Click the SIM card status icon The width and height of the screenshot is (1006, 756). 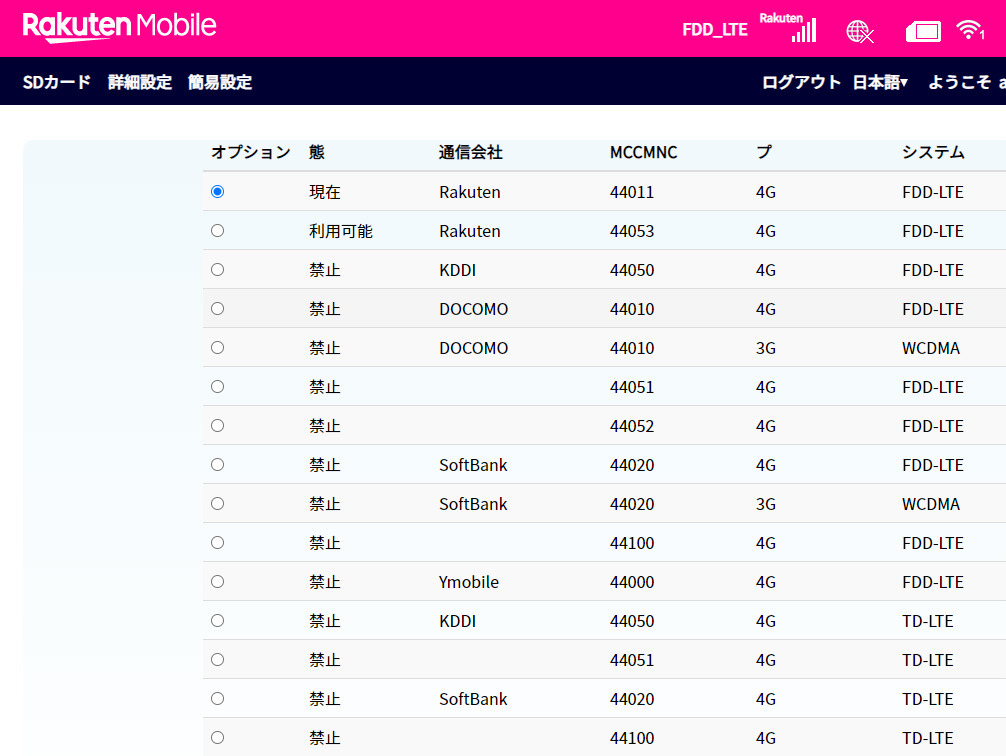pos(923,32)
